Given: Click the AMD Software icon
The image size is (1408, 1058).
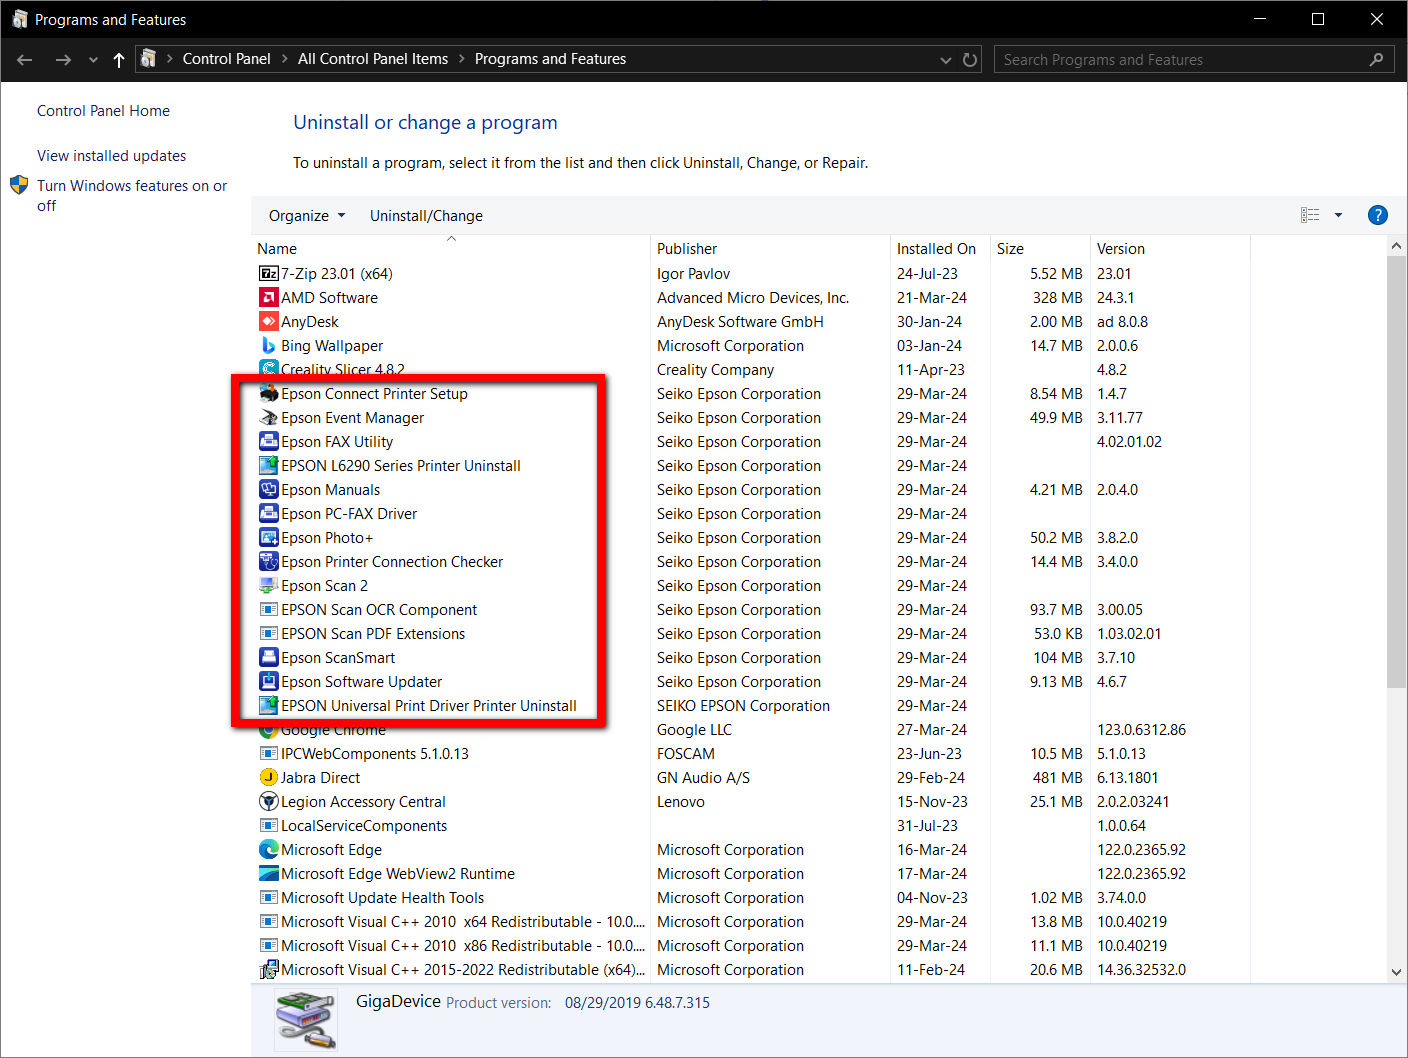Looking at the screenshot, I should coord(268,298).
